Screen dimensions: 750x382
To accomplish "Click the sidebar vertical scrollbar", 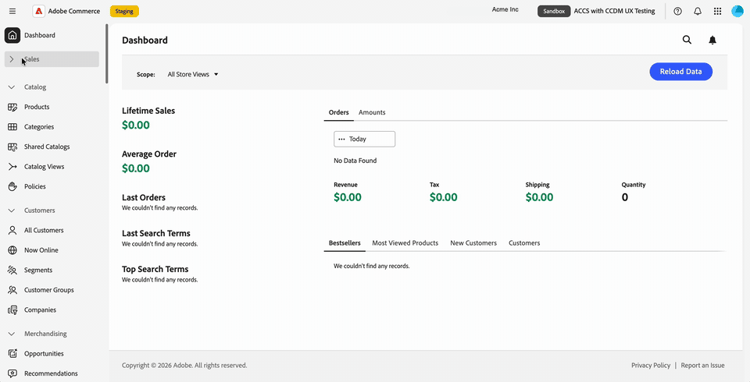I will click(x=107, y=54).
